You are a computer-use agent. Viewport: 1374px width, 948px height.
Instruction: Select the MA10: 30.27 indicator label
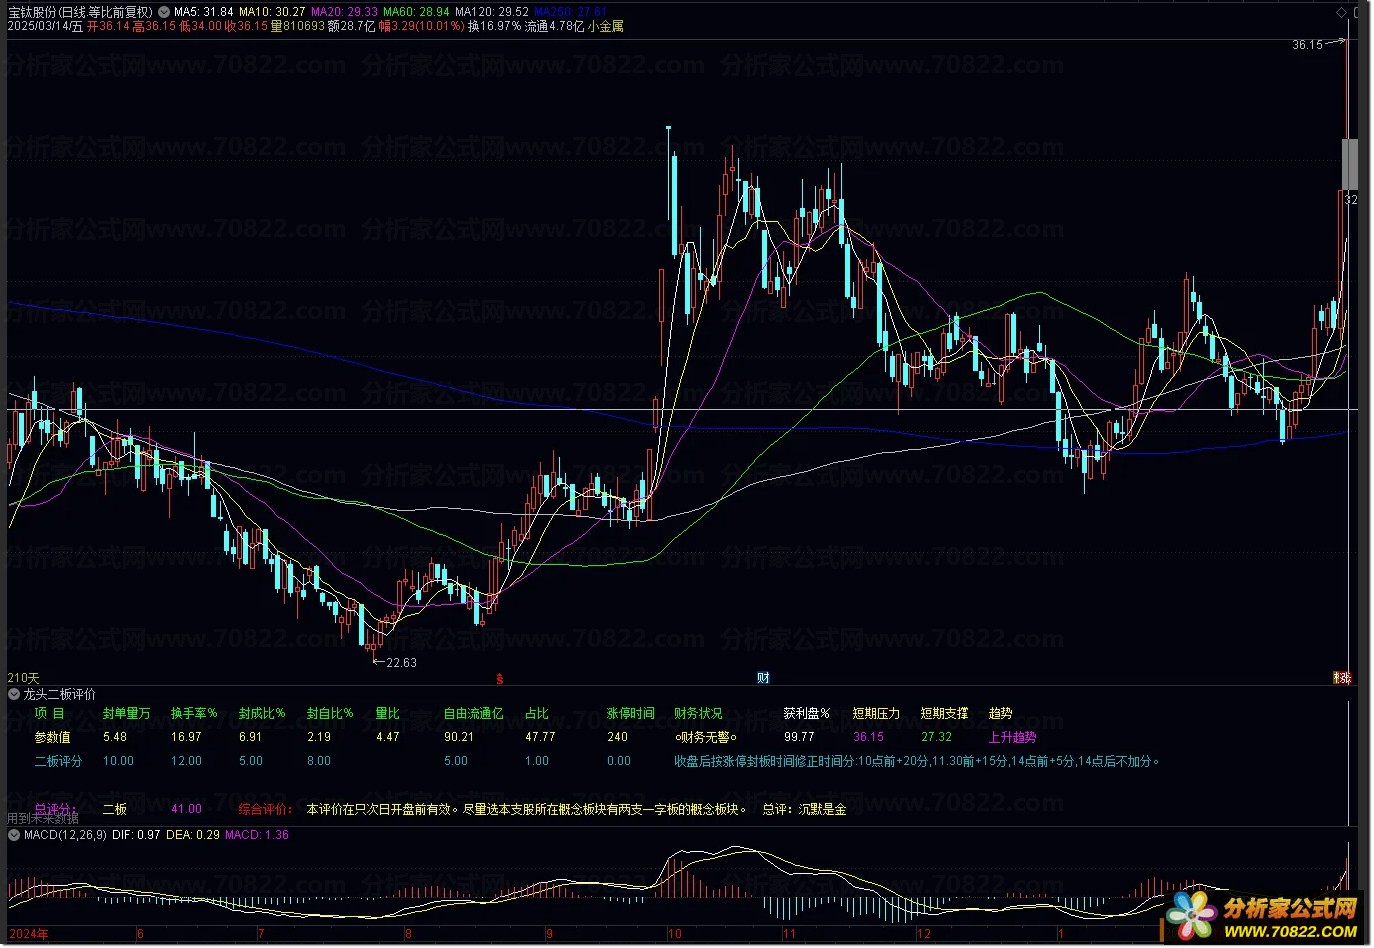272,12
